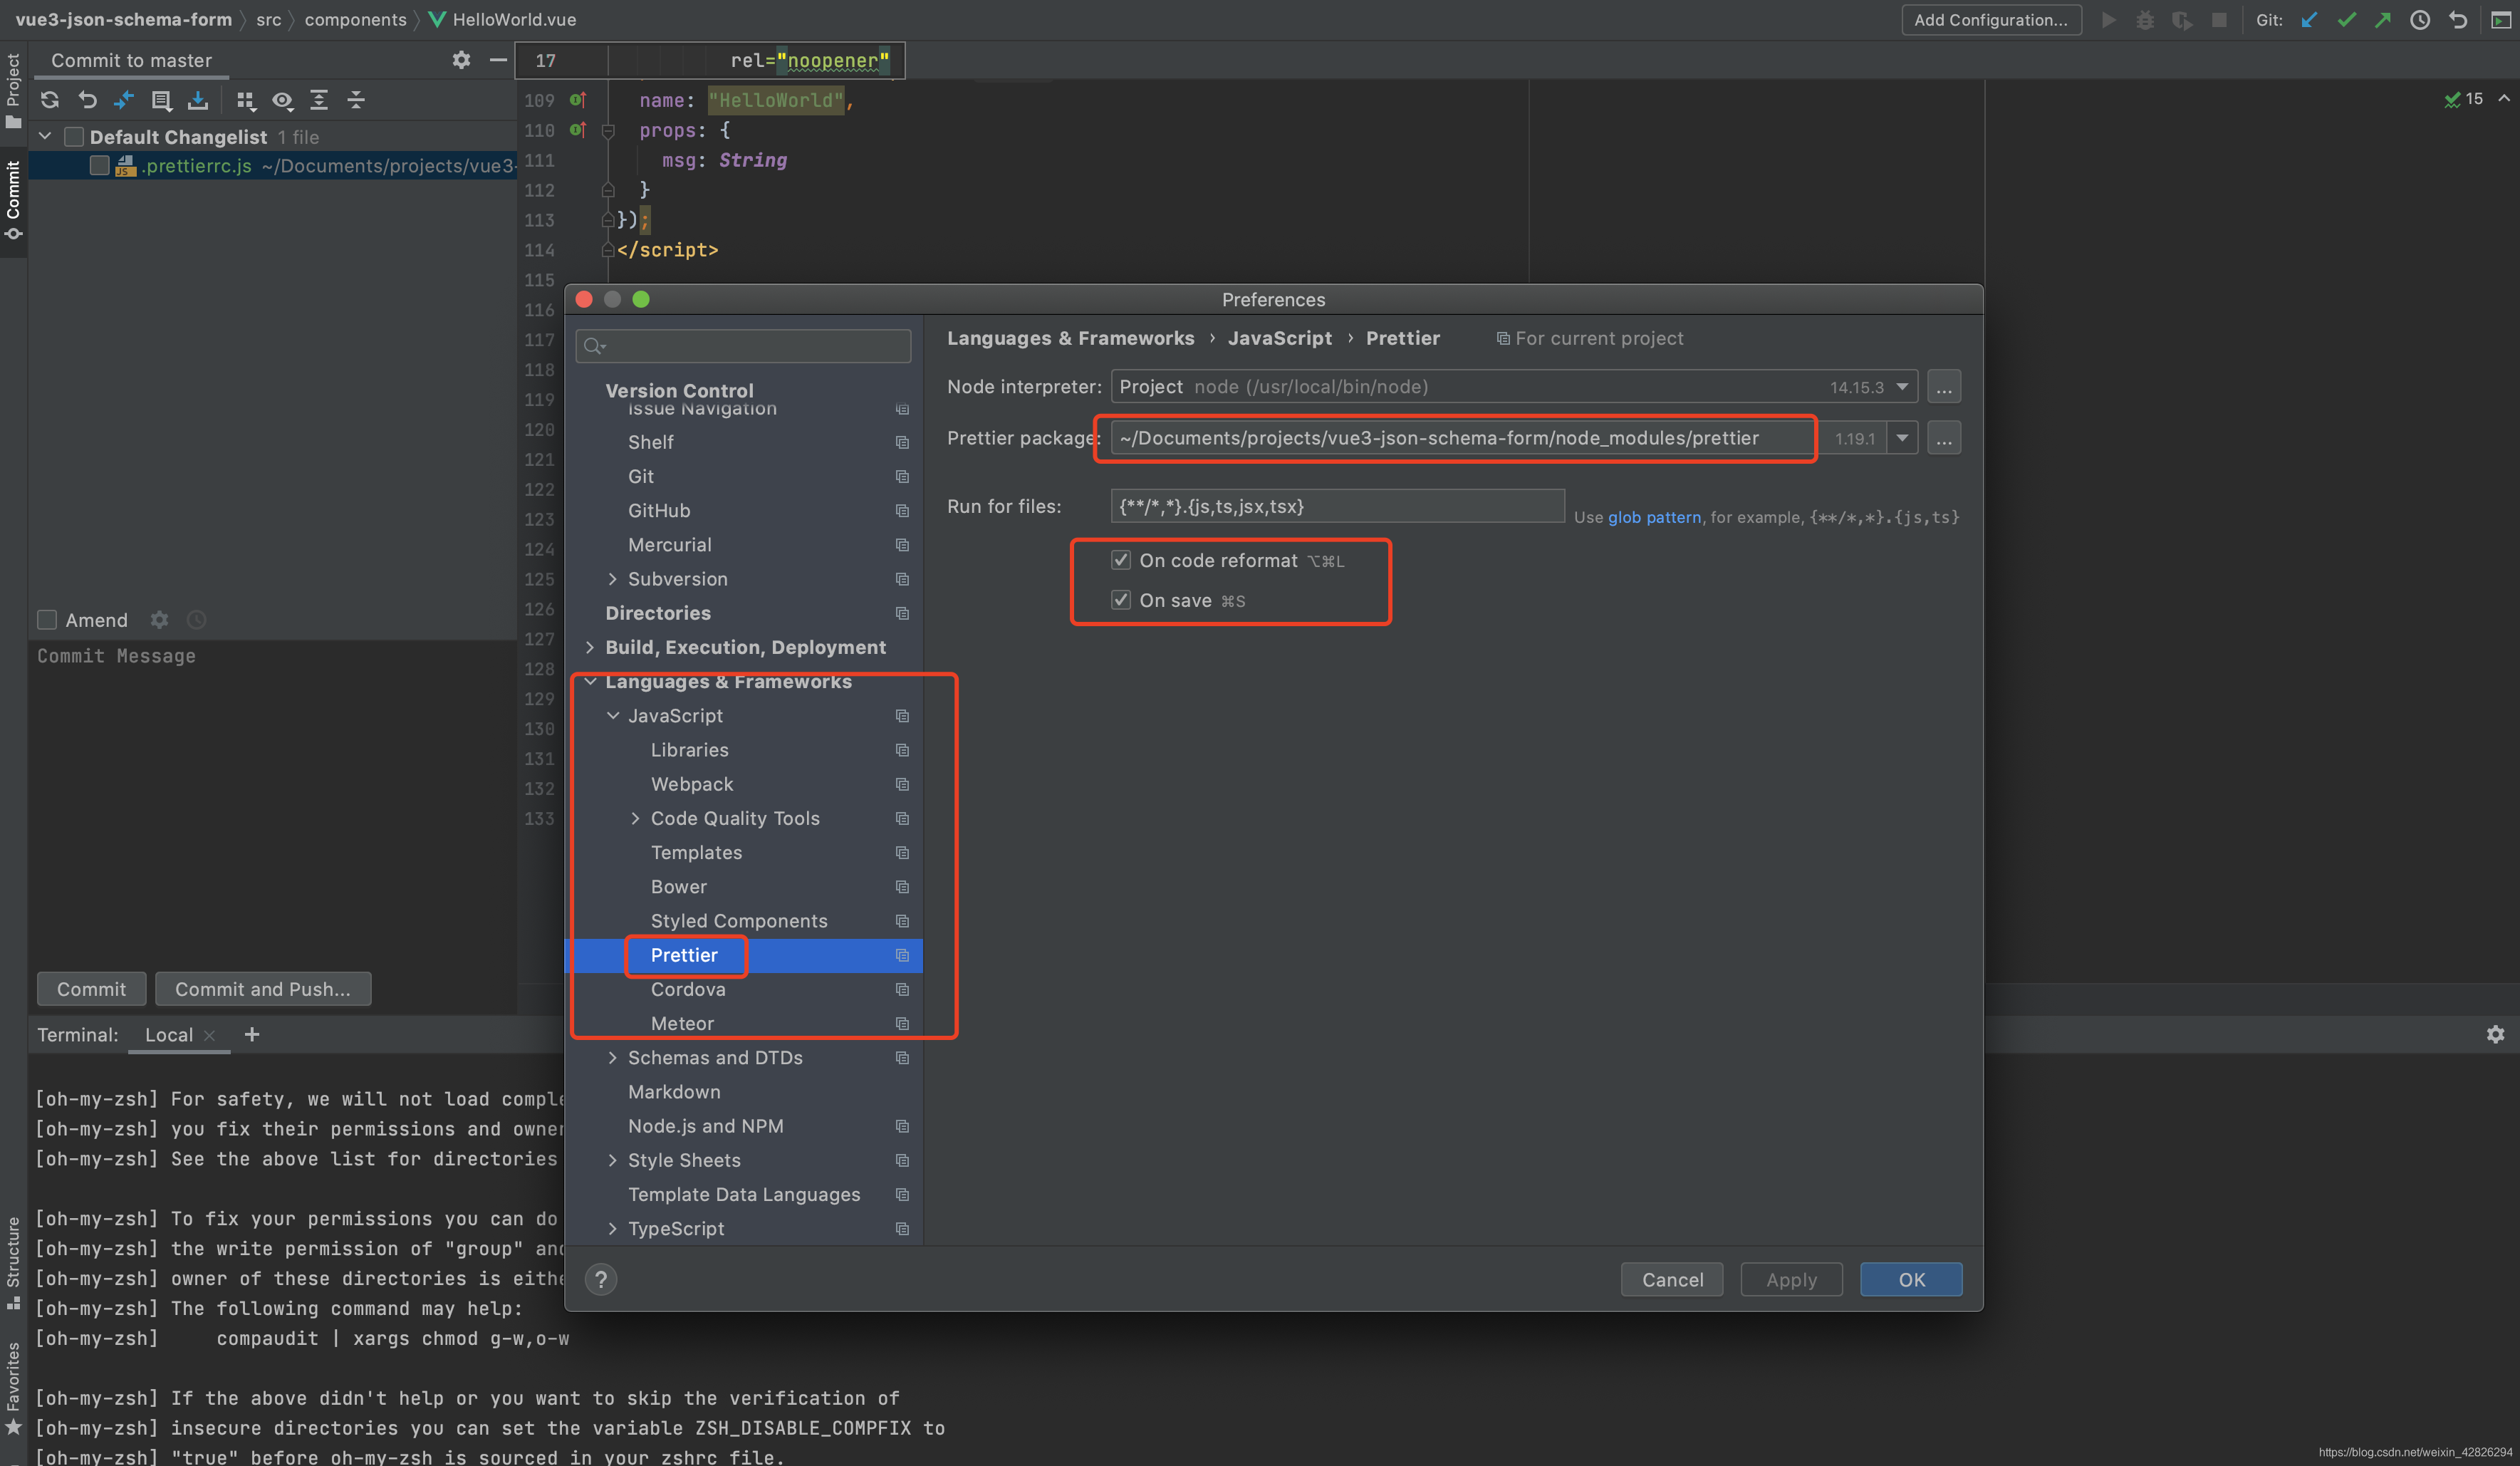Image resolution: width=2520 pixels, height=1466 pixels.
Task: Enable the Amend checkbox
Action: [x=47, y=620]
